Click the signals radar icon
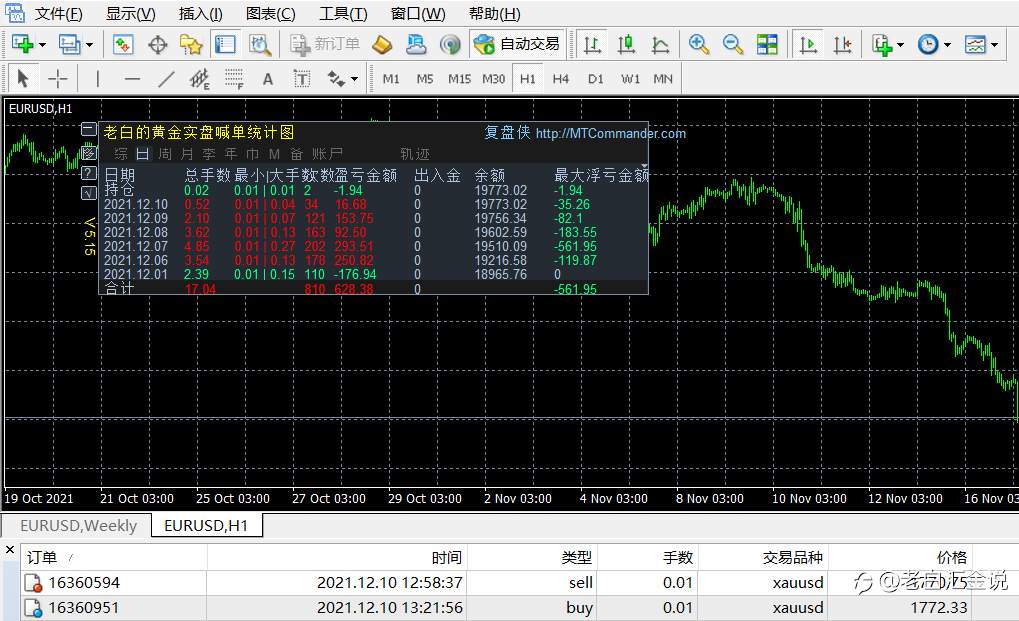Image resolution: width=1019 pixels, height=621 pixels. click(x=450, y=44)
